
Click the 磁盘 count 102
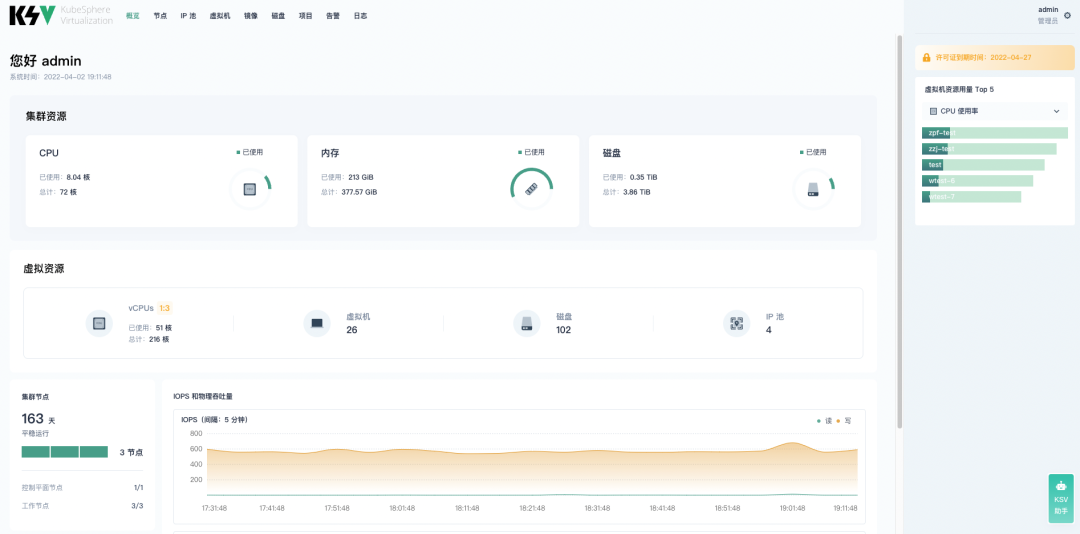click(x=563, y=330)
